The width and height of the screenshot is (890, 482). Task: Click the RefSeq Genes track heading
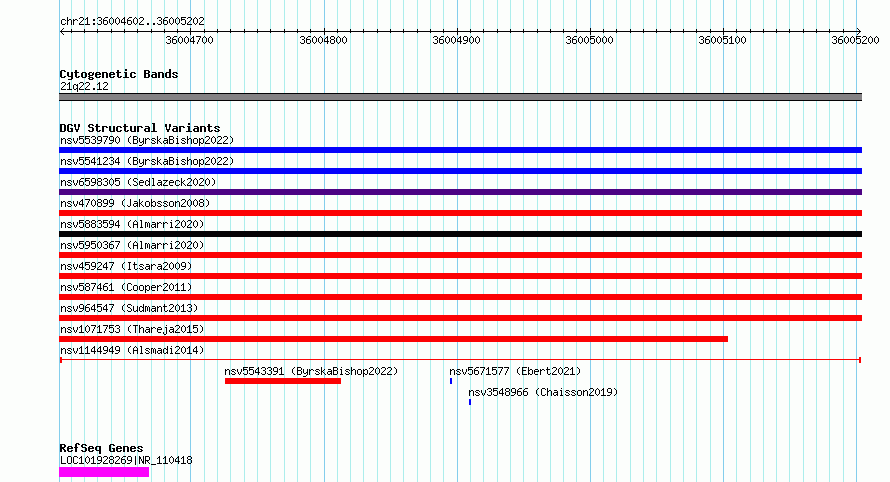(x=101, y=448)
